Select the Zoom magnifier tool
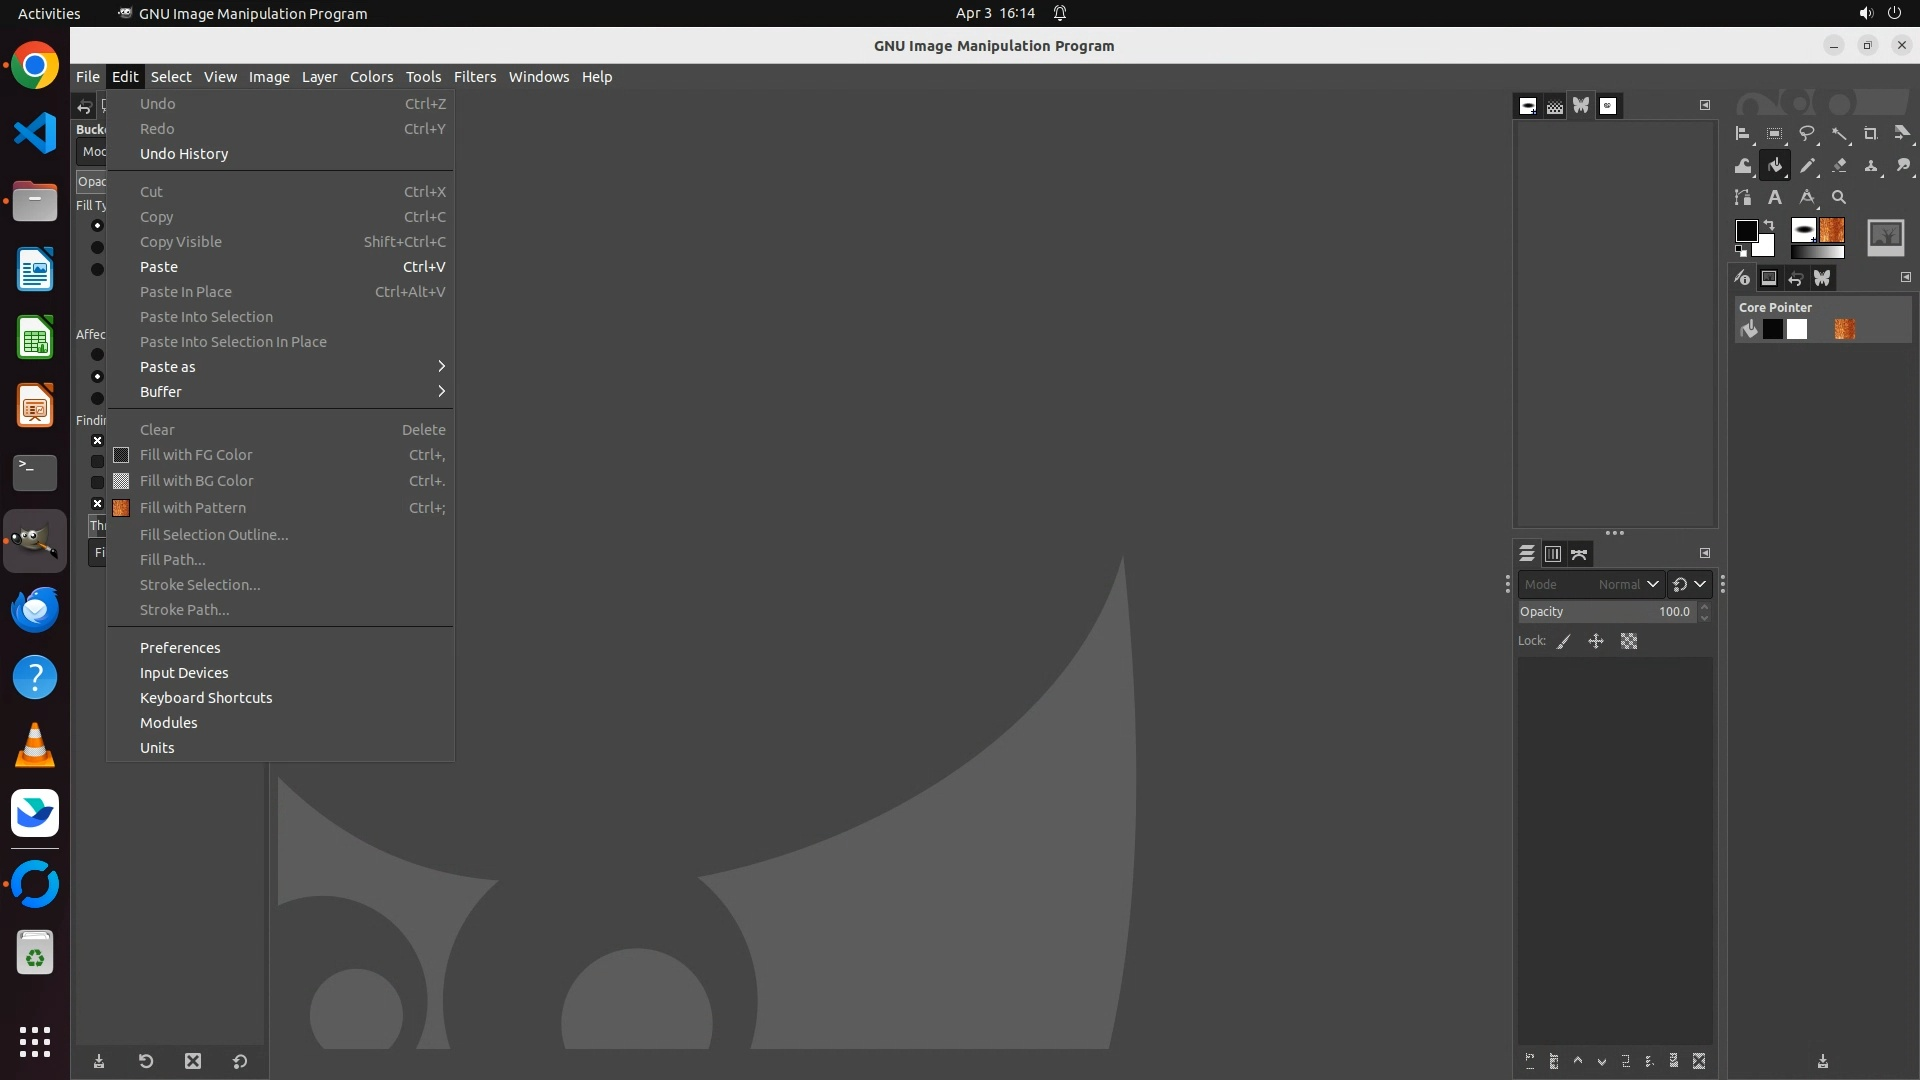The image size is (1920, 1080). coord(1838,198)
